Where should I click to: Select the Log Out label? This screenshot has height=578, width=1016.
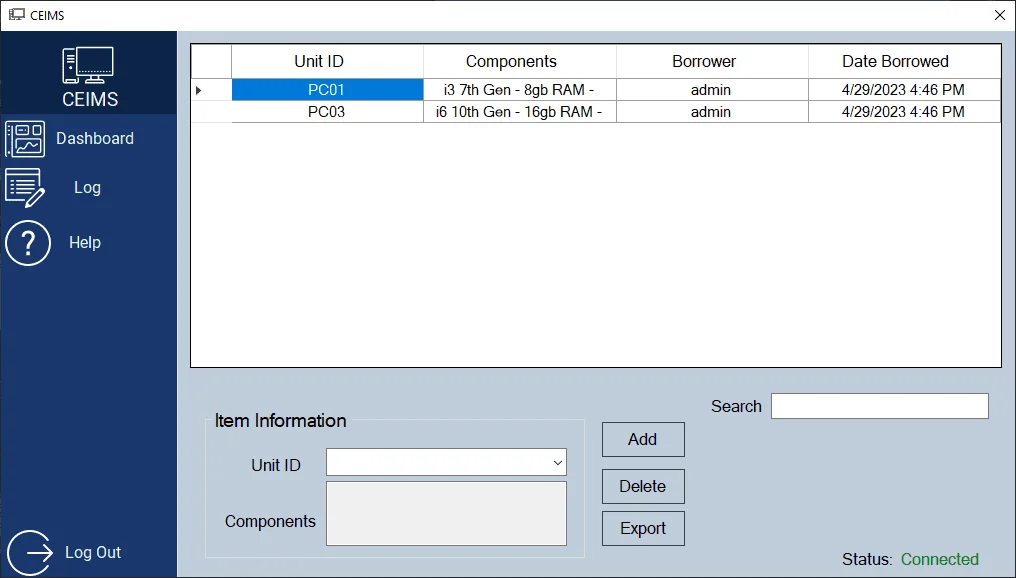click(93, 552)
